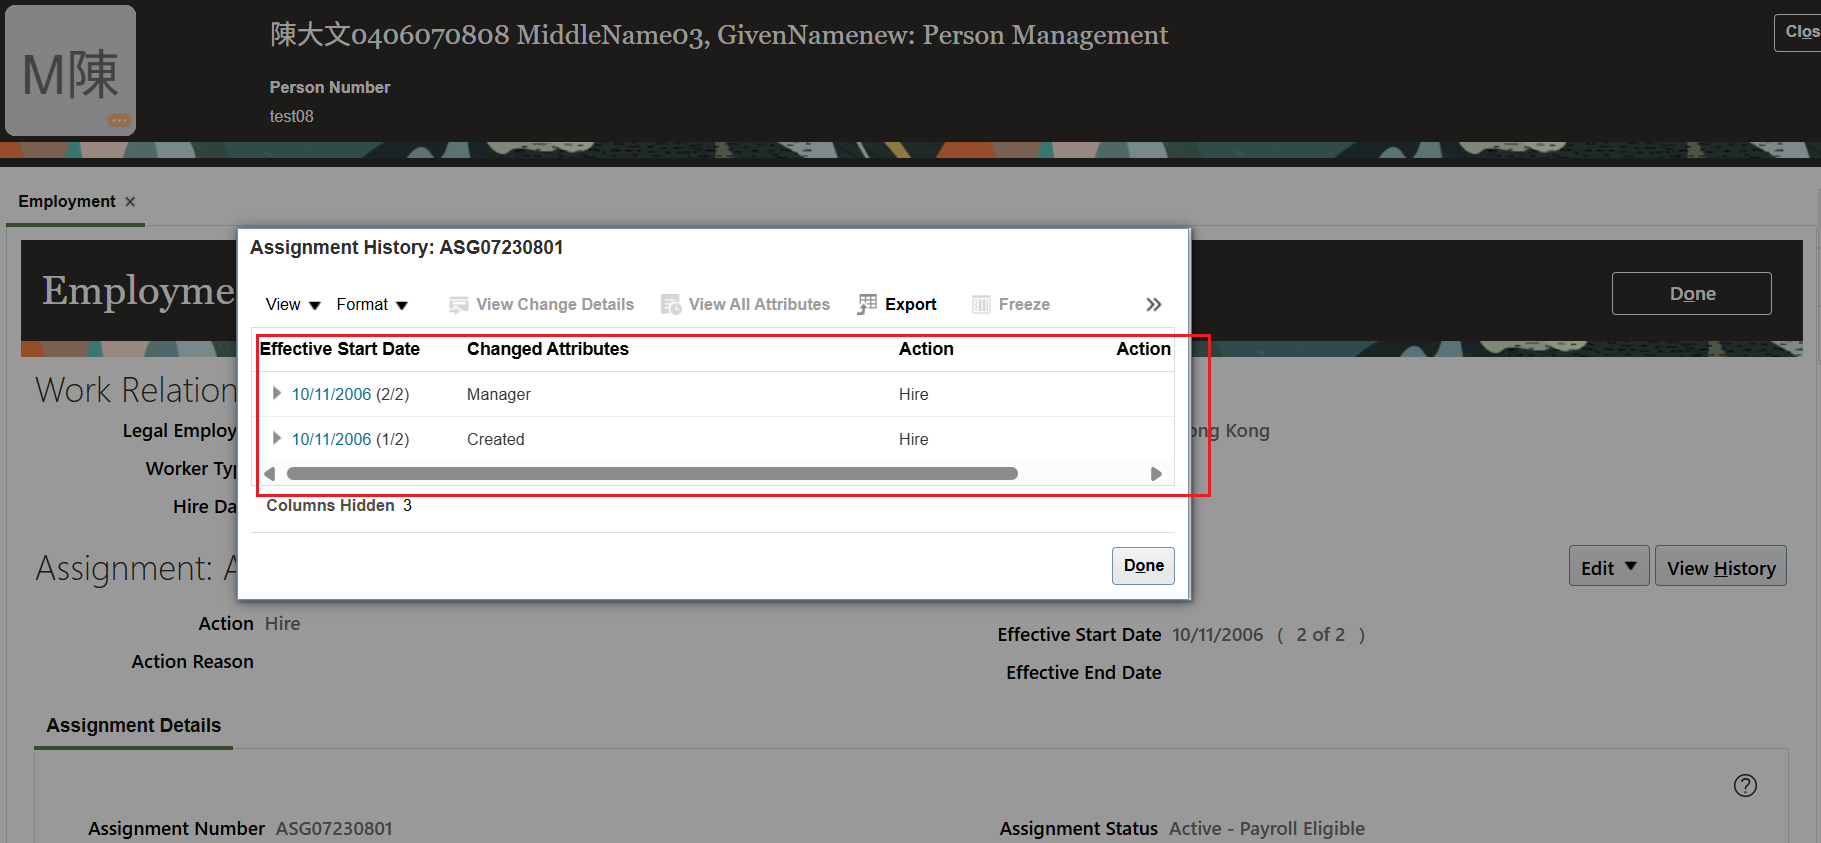Click the Done button in the Employment header
The height and width of the screenshot is (843, 1821).
(1692, 294)
